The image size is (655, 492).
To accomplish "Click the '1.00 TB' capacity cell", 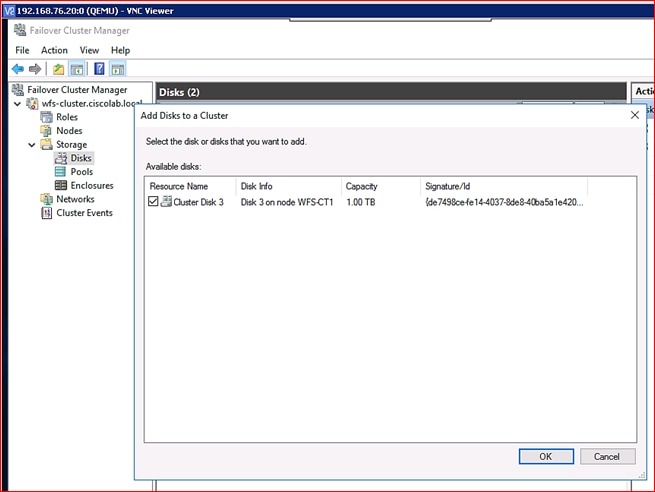I will pyautogui.click(x=361, y=202).
